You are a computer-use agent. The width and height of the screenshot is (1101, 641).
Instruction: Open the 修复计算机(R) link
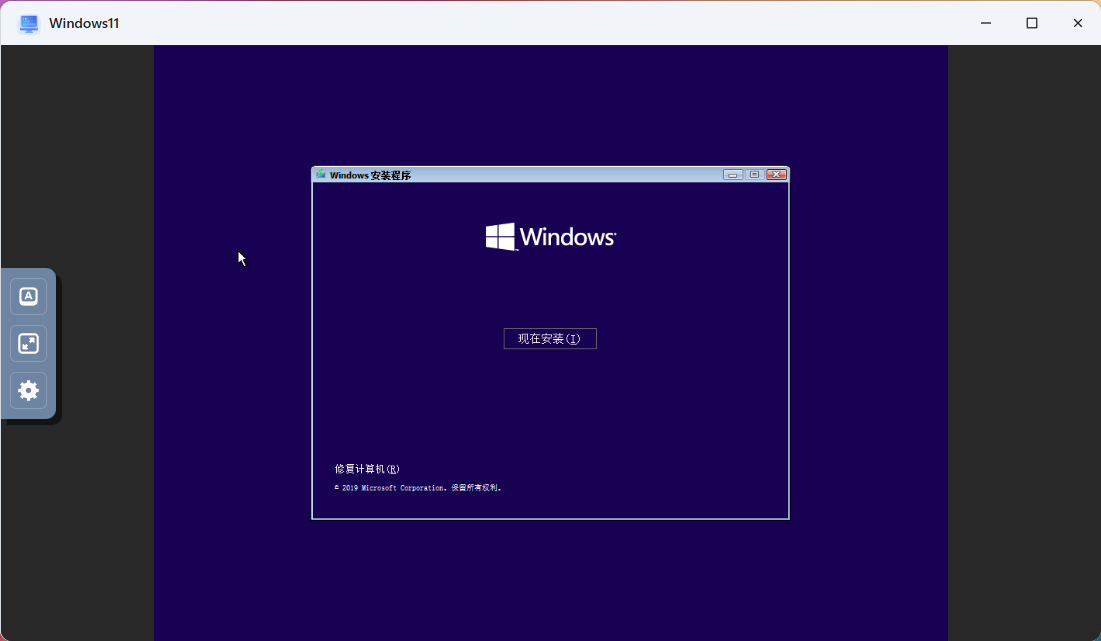point(367,469)
